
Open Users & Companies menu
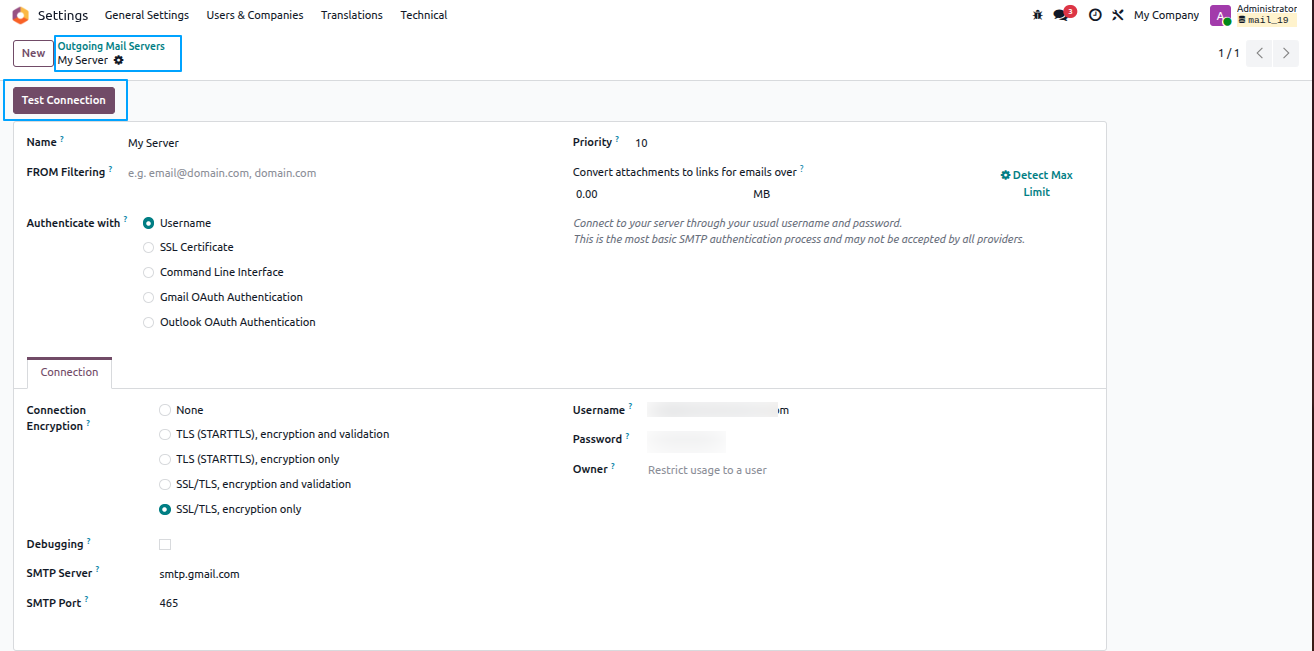pos(255,15)
